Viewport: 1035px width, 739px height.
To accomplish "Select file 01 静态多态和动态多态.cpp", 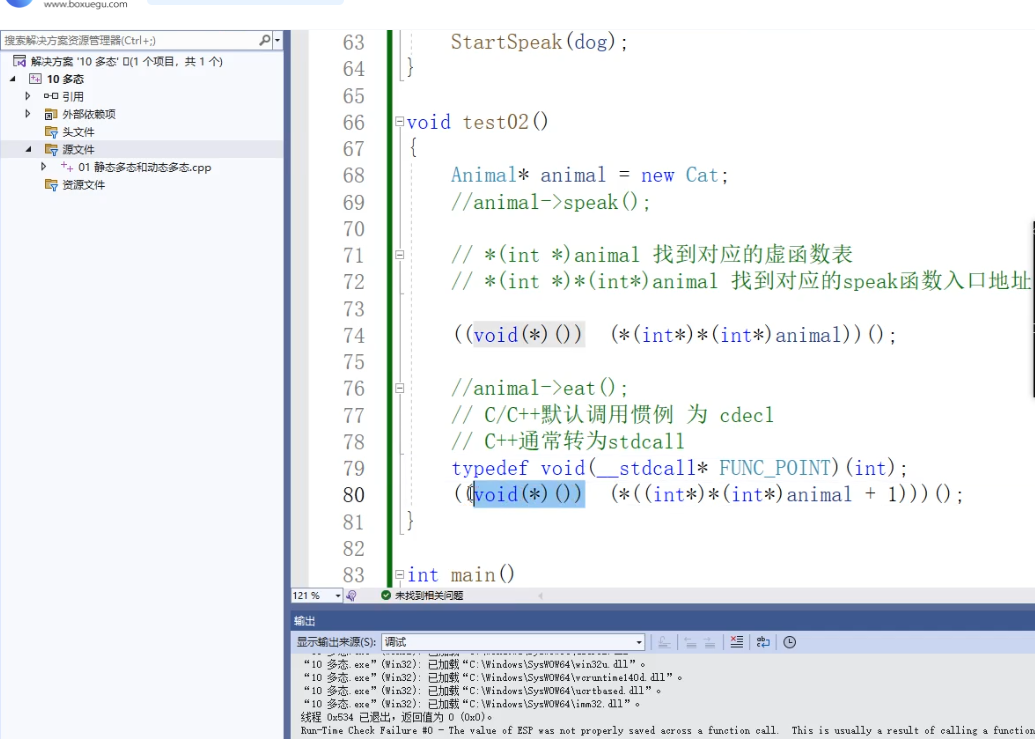I will [145, 168].
